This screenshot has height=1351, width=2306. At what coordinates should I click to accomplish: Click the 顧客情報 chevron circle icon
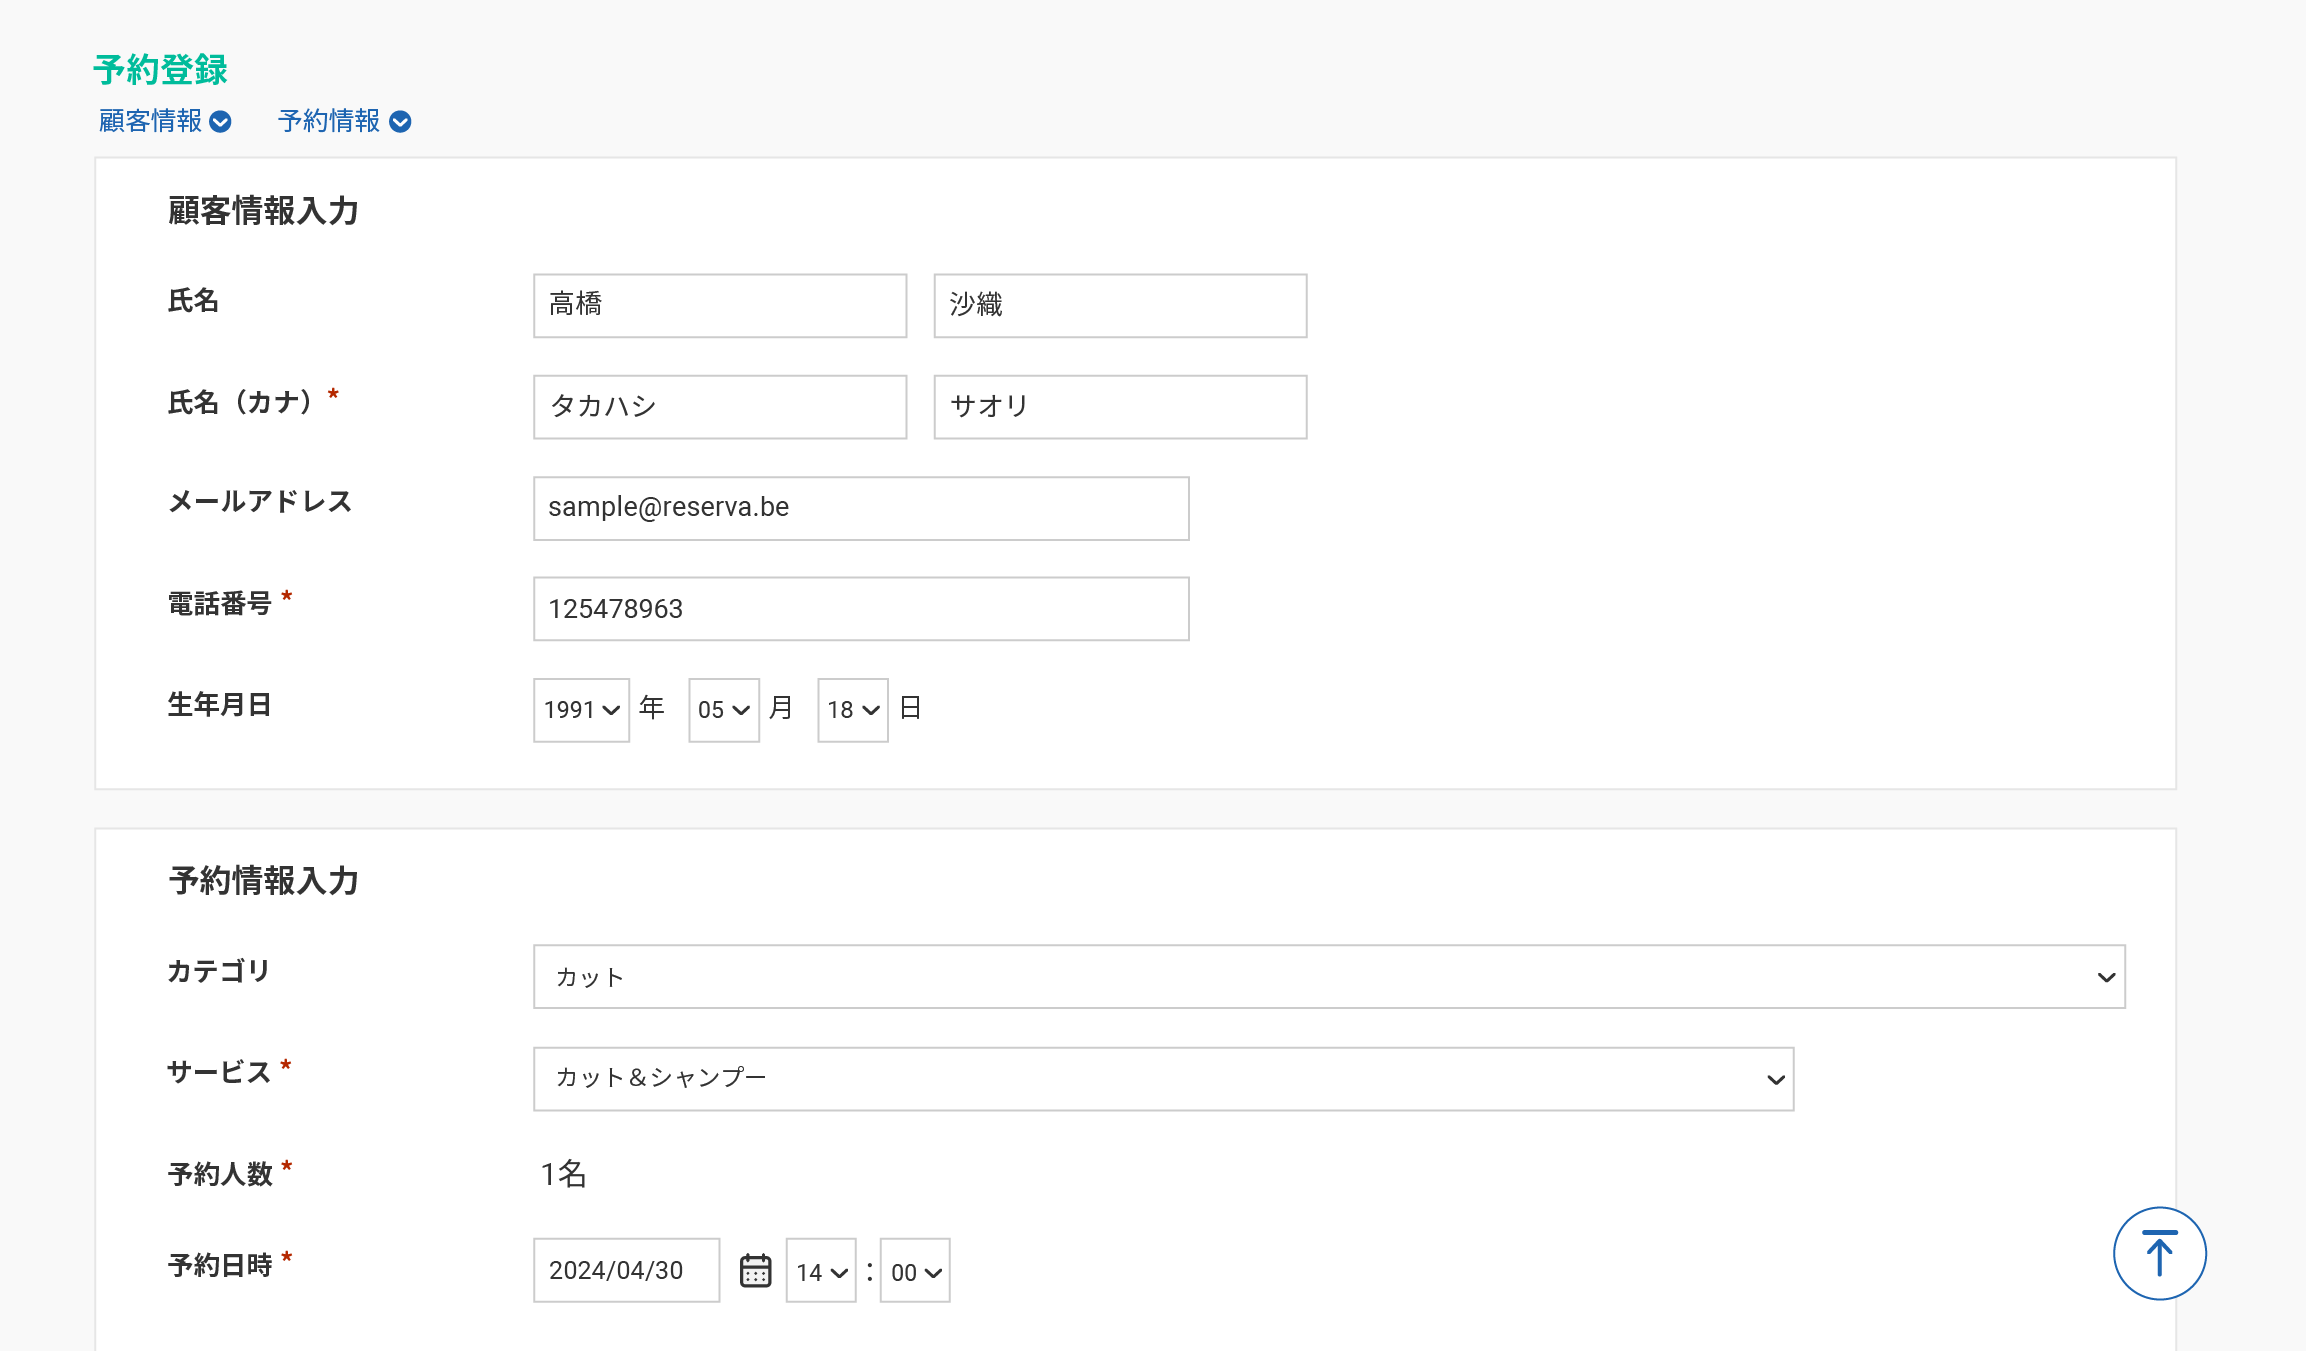[221, 122]
